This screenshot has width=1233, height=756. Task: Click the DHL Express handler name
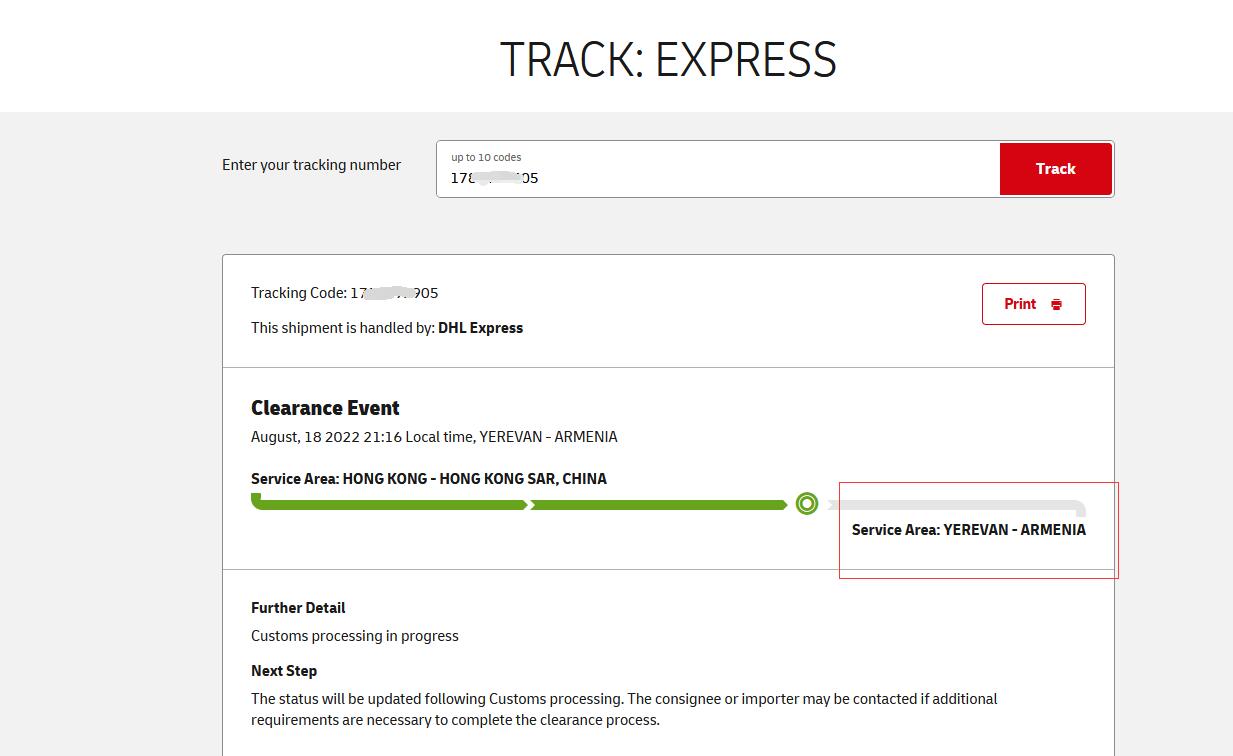click(480, 328)
